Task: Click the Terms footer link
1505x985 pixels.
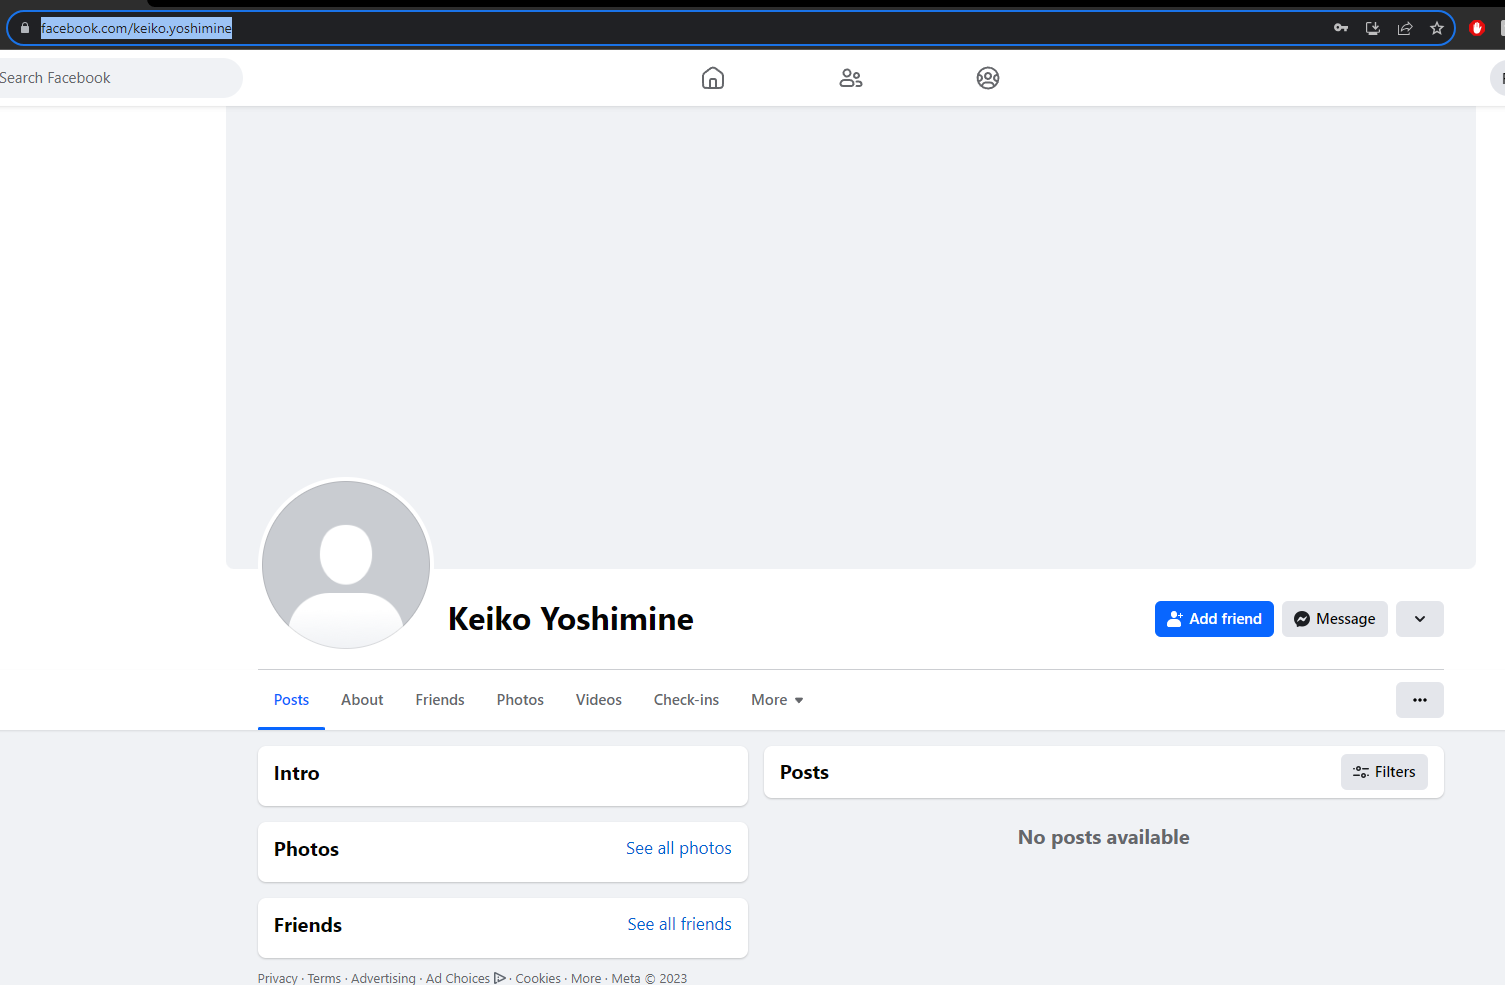Action: (x=324, y=978)
